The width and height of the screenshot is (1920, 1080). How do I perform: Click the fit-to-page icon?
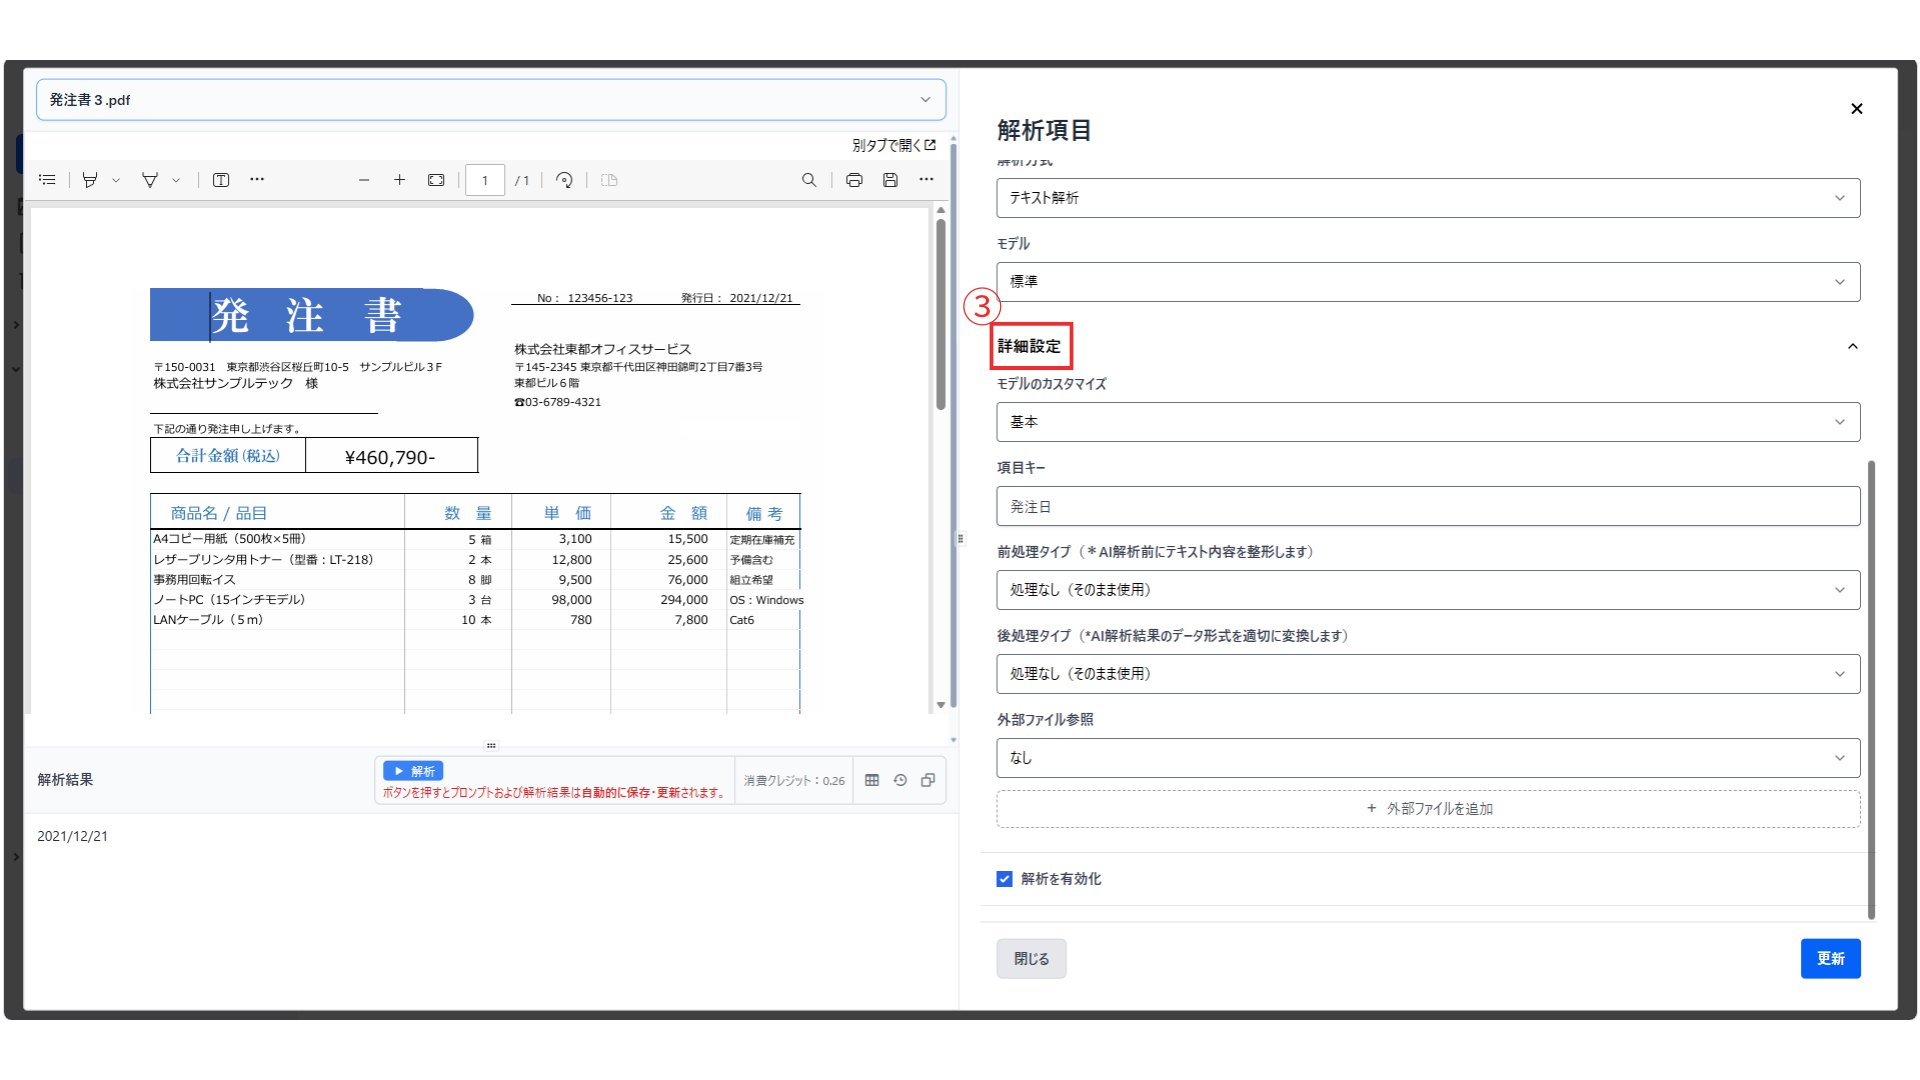tap(436, 180)
